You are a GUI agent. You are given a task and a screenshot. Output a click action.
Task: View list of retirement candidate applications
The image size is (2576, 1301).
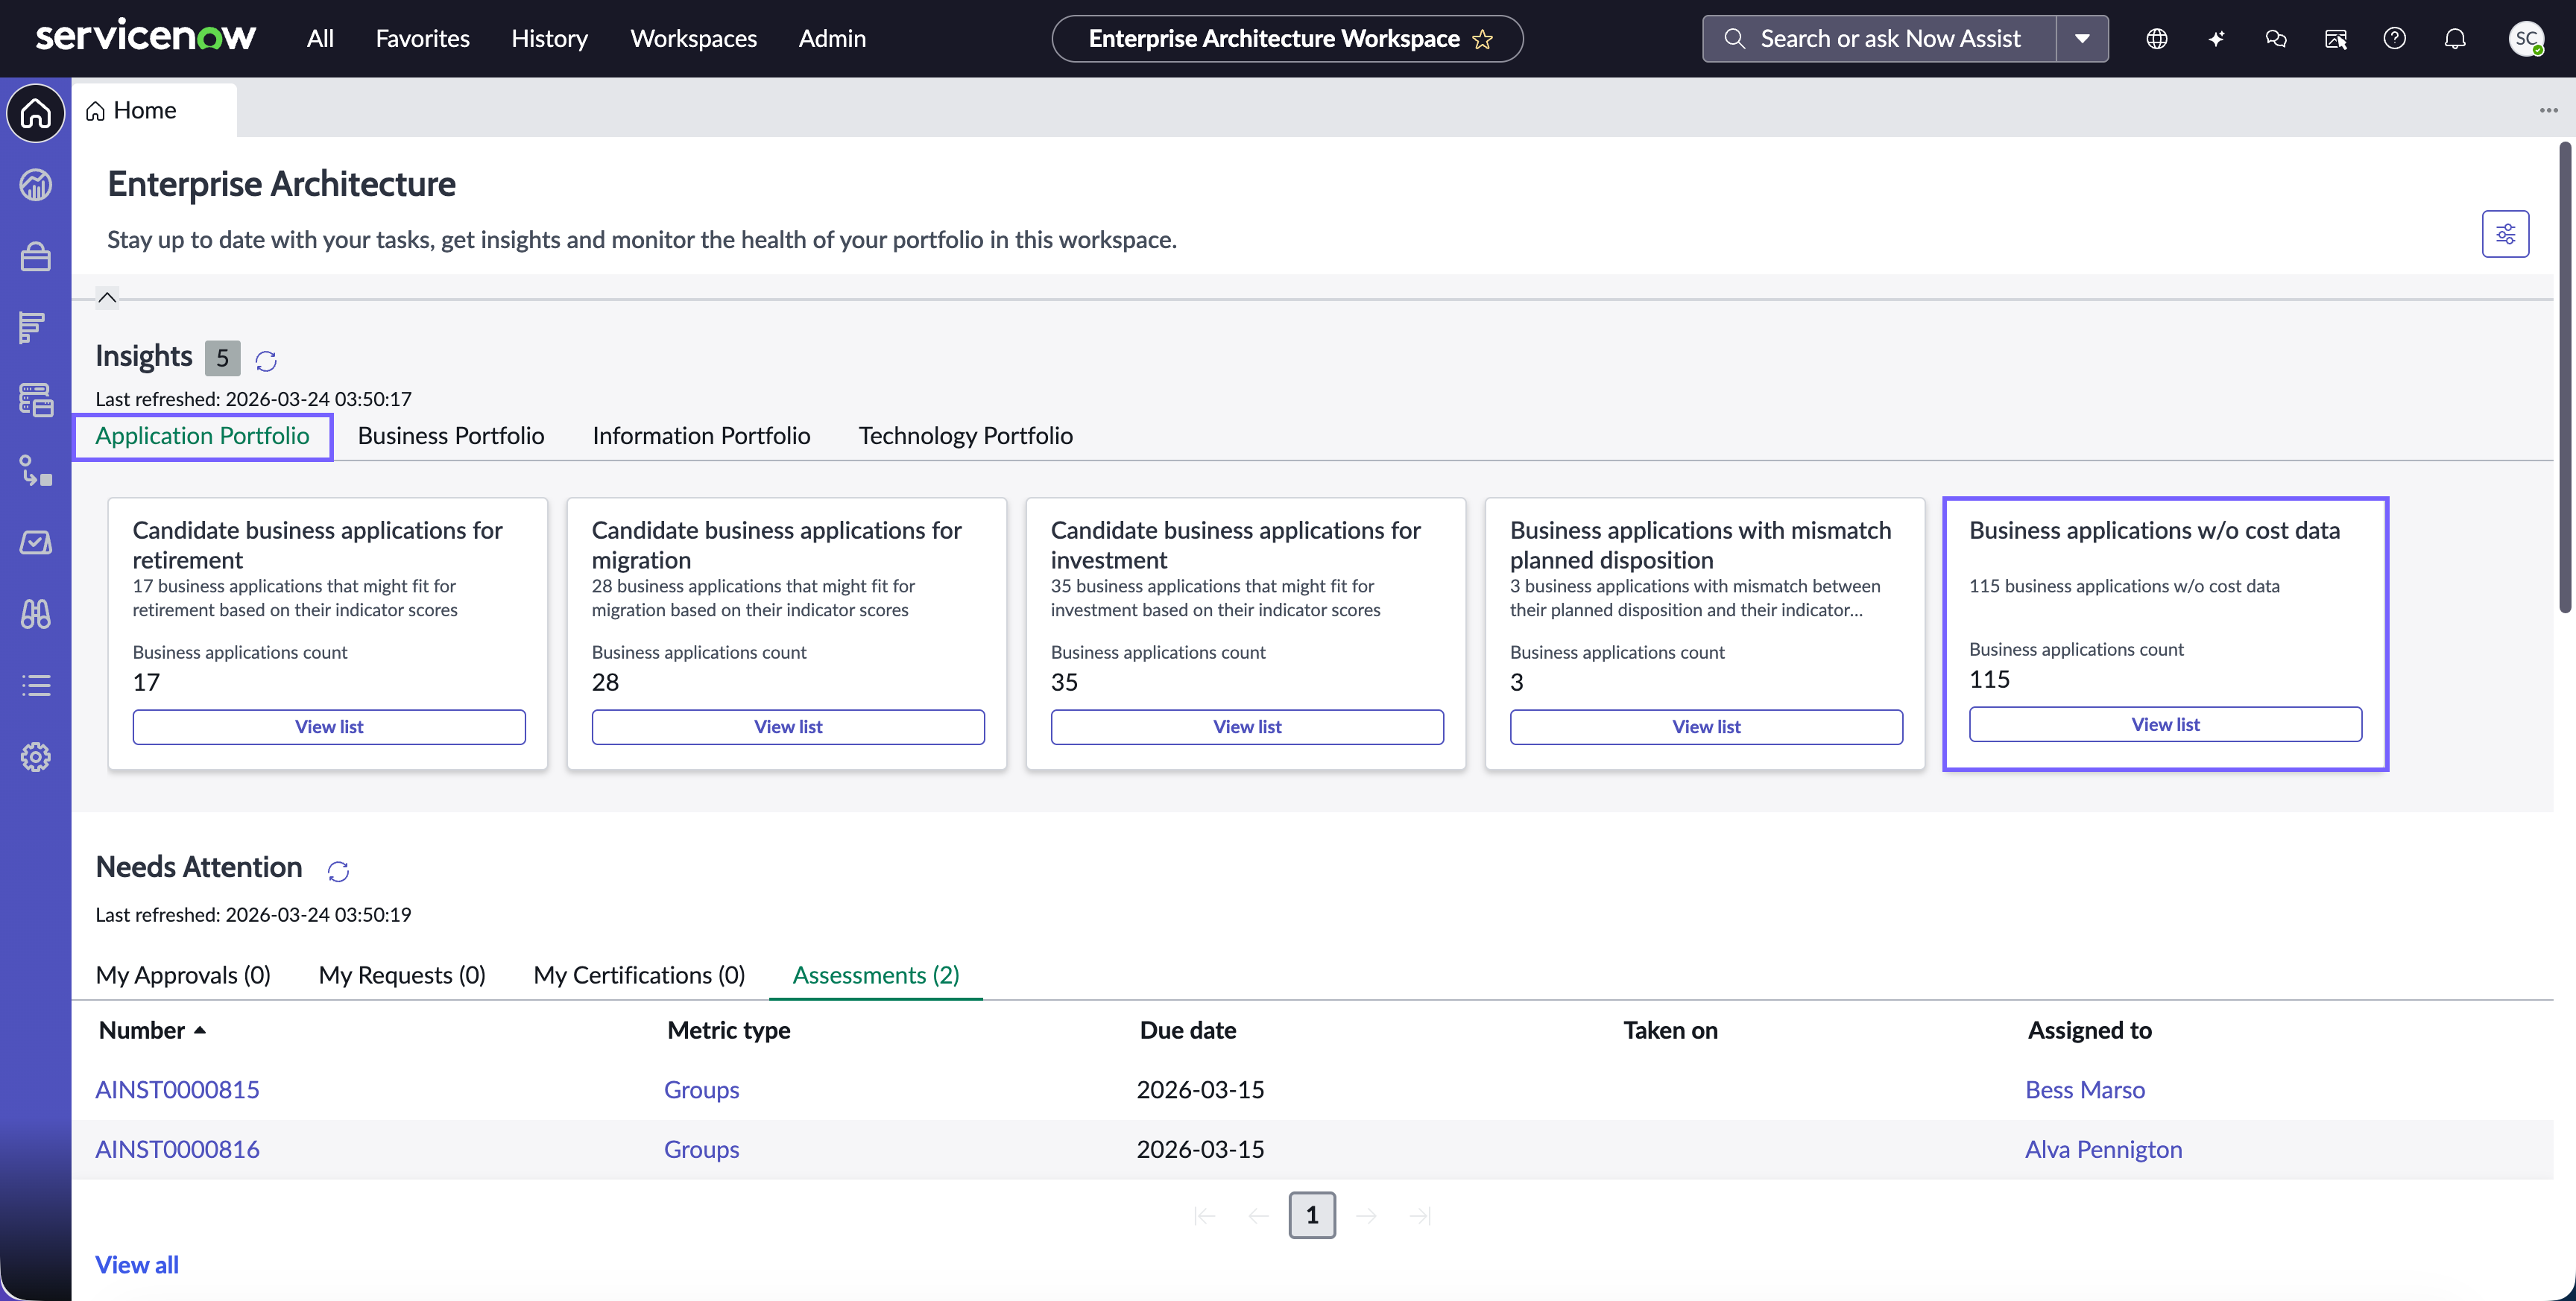(x=329, y=727)
